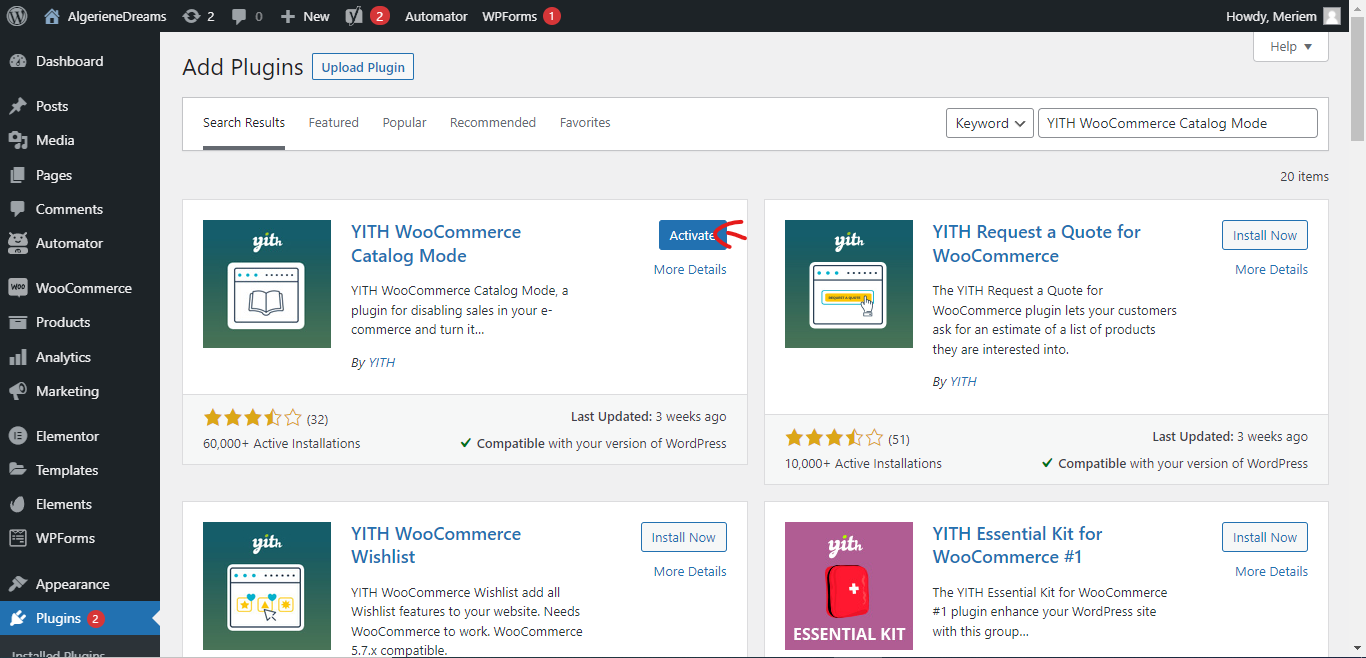Screen dimensions: 1366x658
Task: Click Catalog Mode star rating
Action: (x=252, y=418)
